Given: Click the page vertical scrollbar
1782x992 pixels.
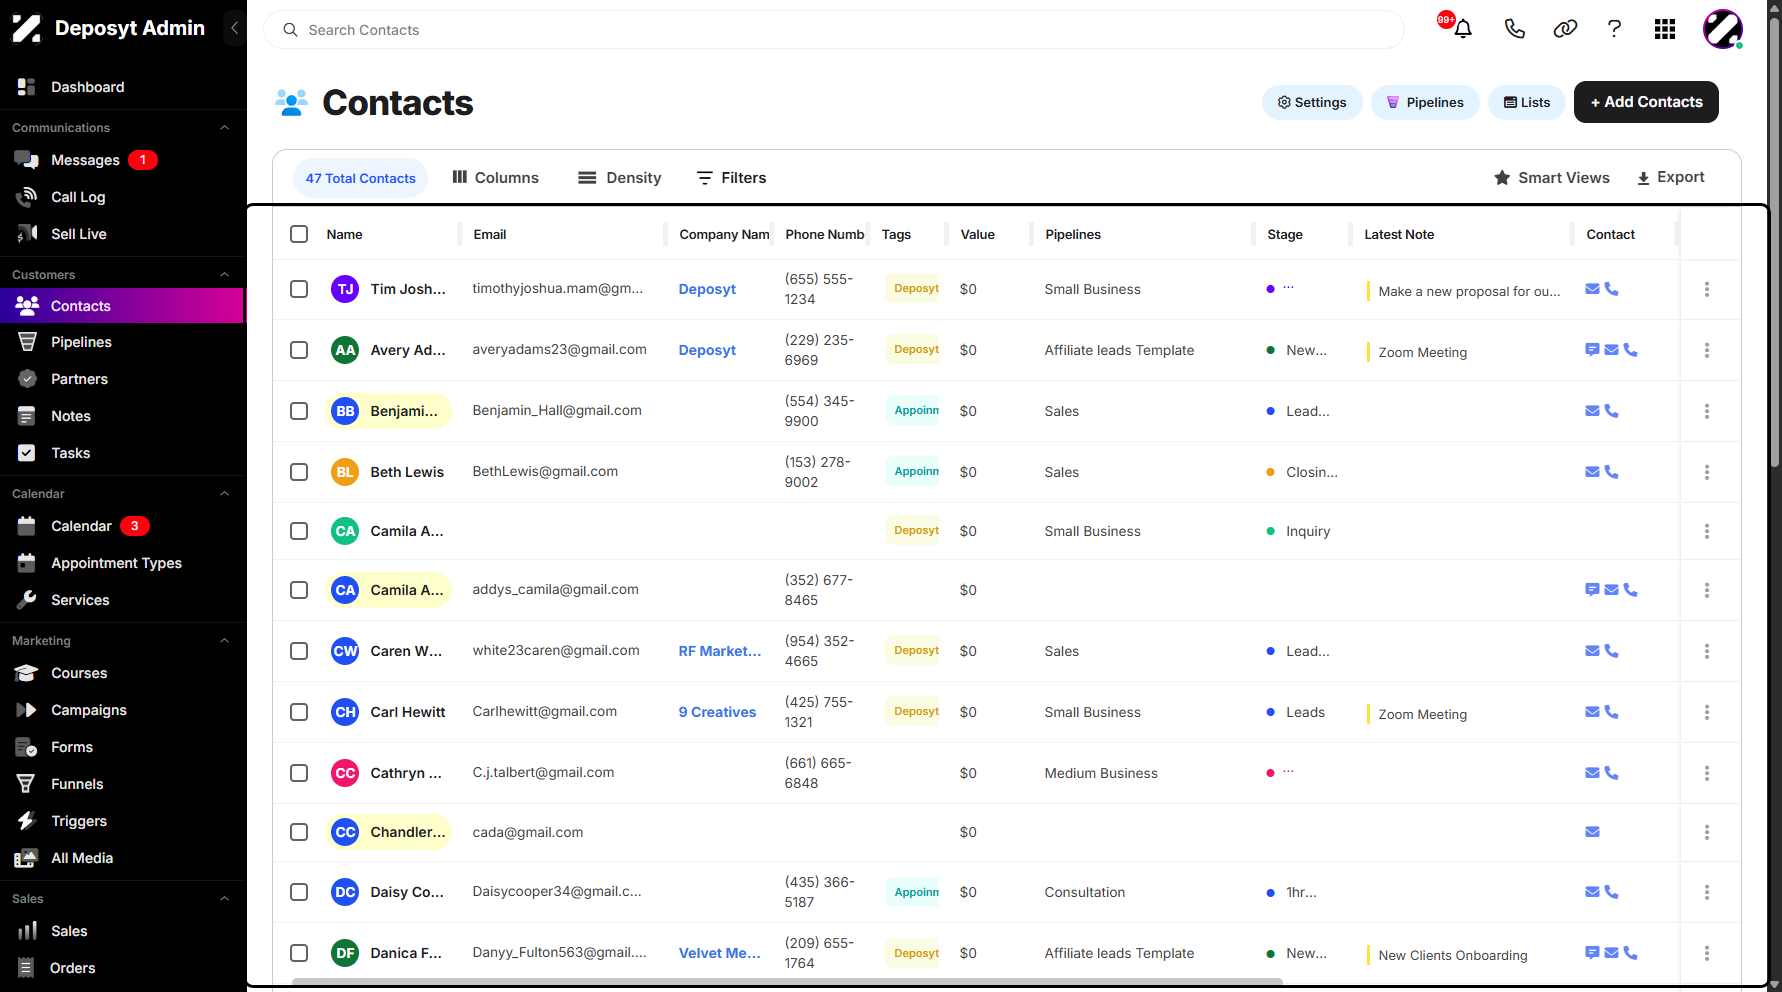Looking at the screenshot, I should click(1774, 240).
